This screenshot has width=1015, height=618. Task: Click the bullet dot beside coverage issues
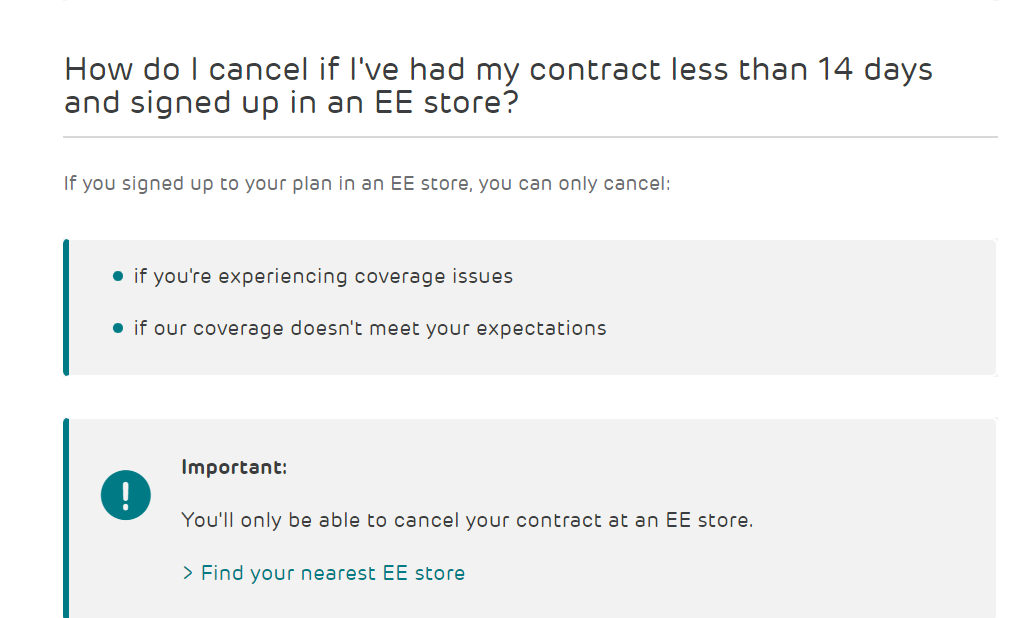point(118,276)
